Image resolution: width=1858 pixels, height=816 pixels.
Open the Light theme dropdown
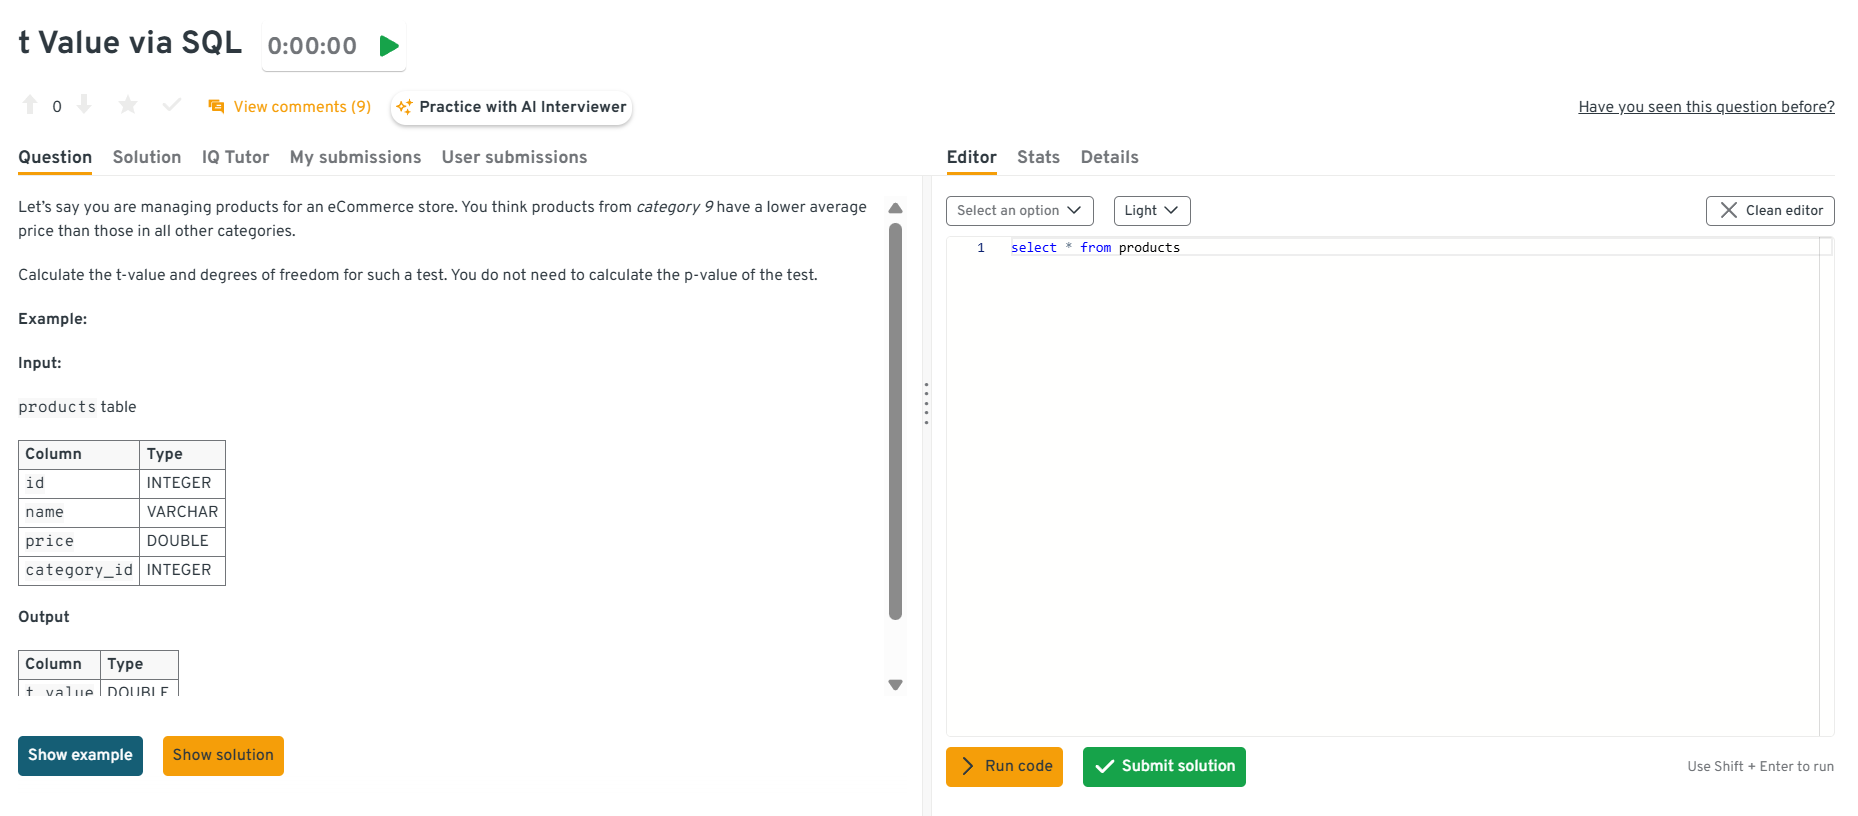pos(1151,211)
